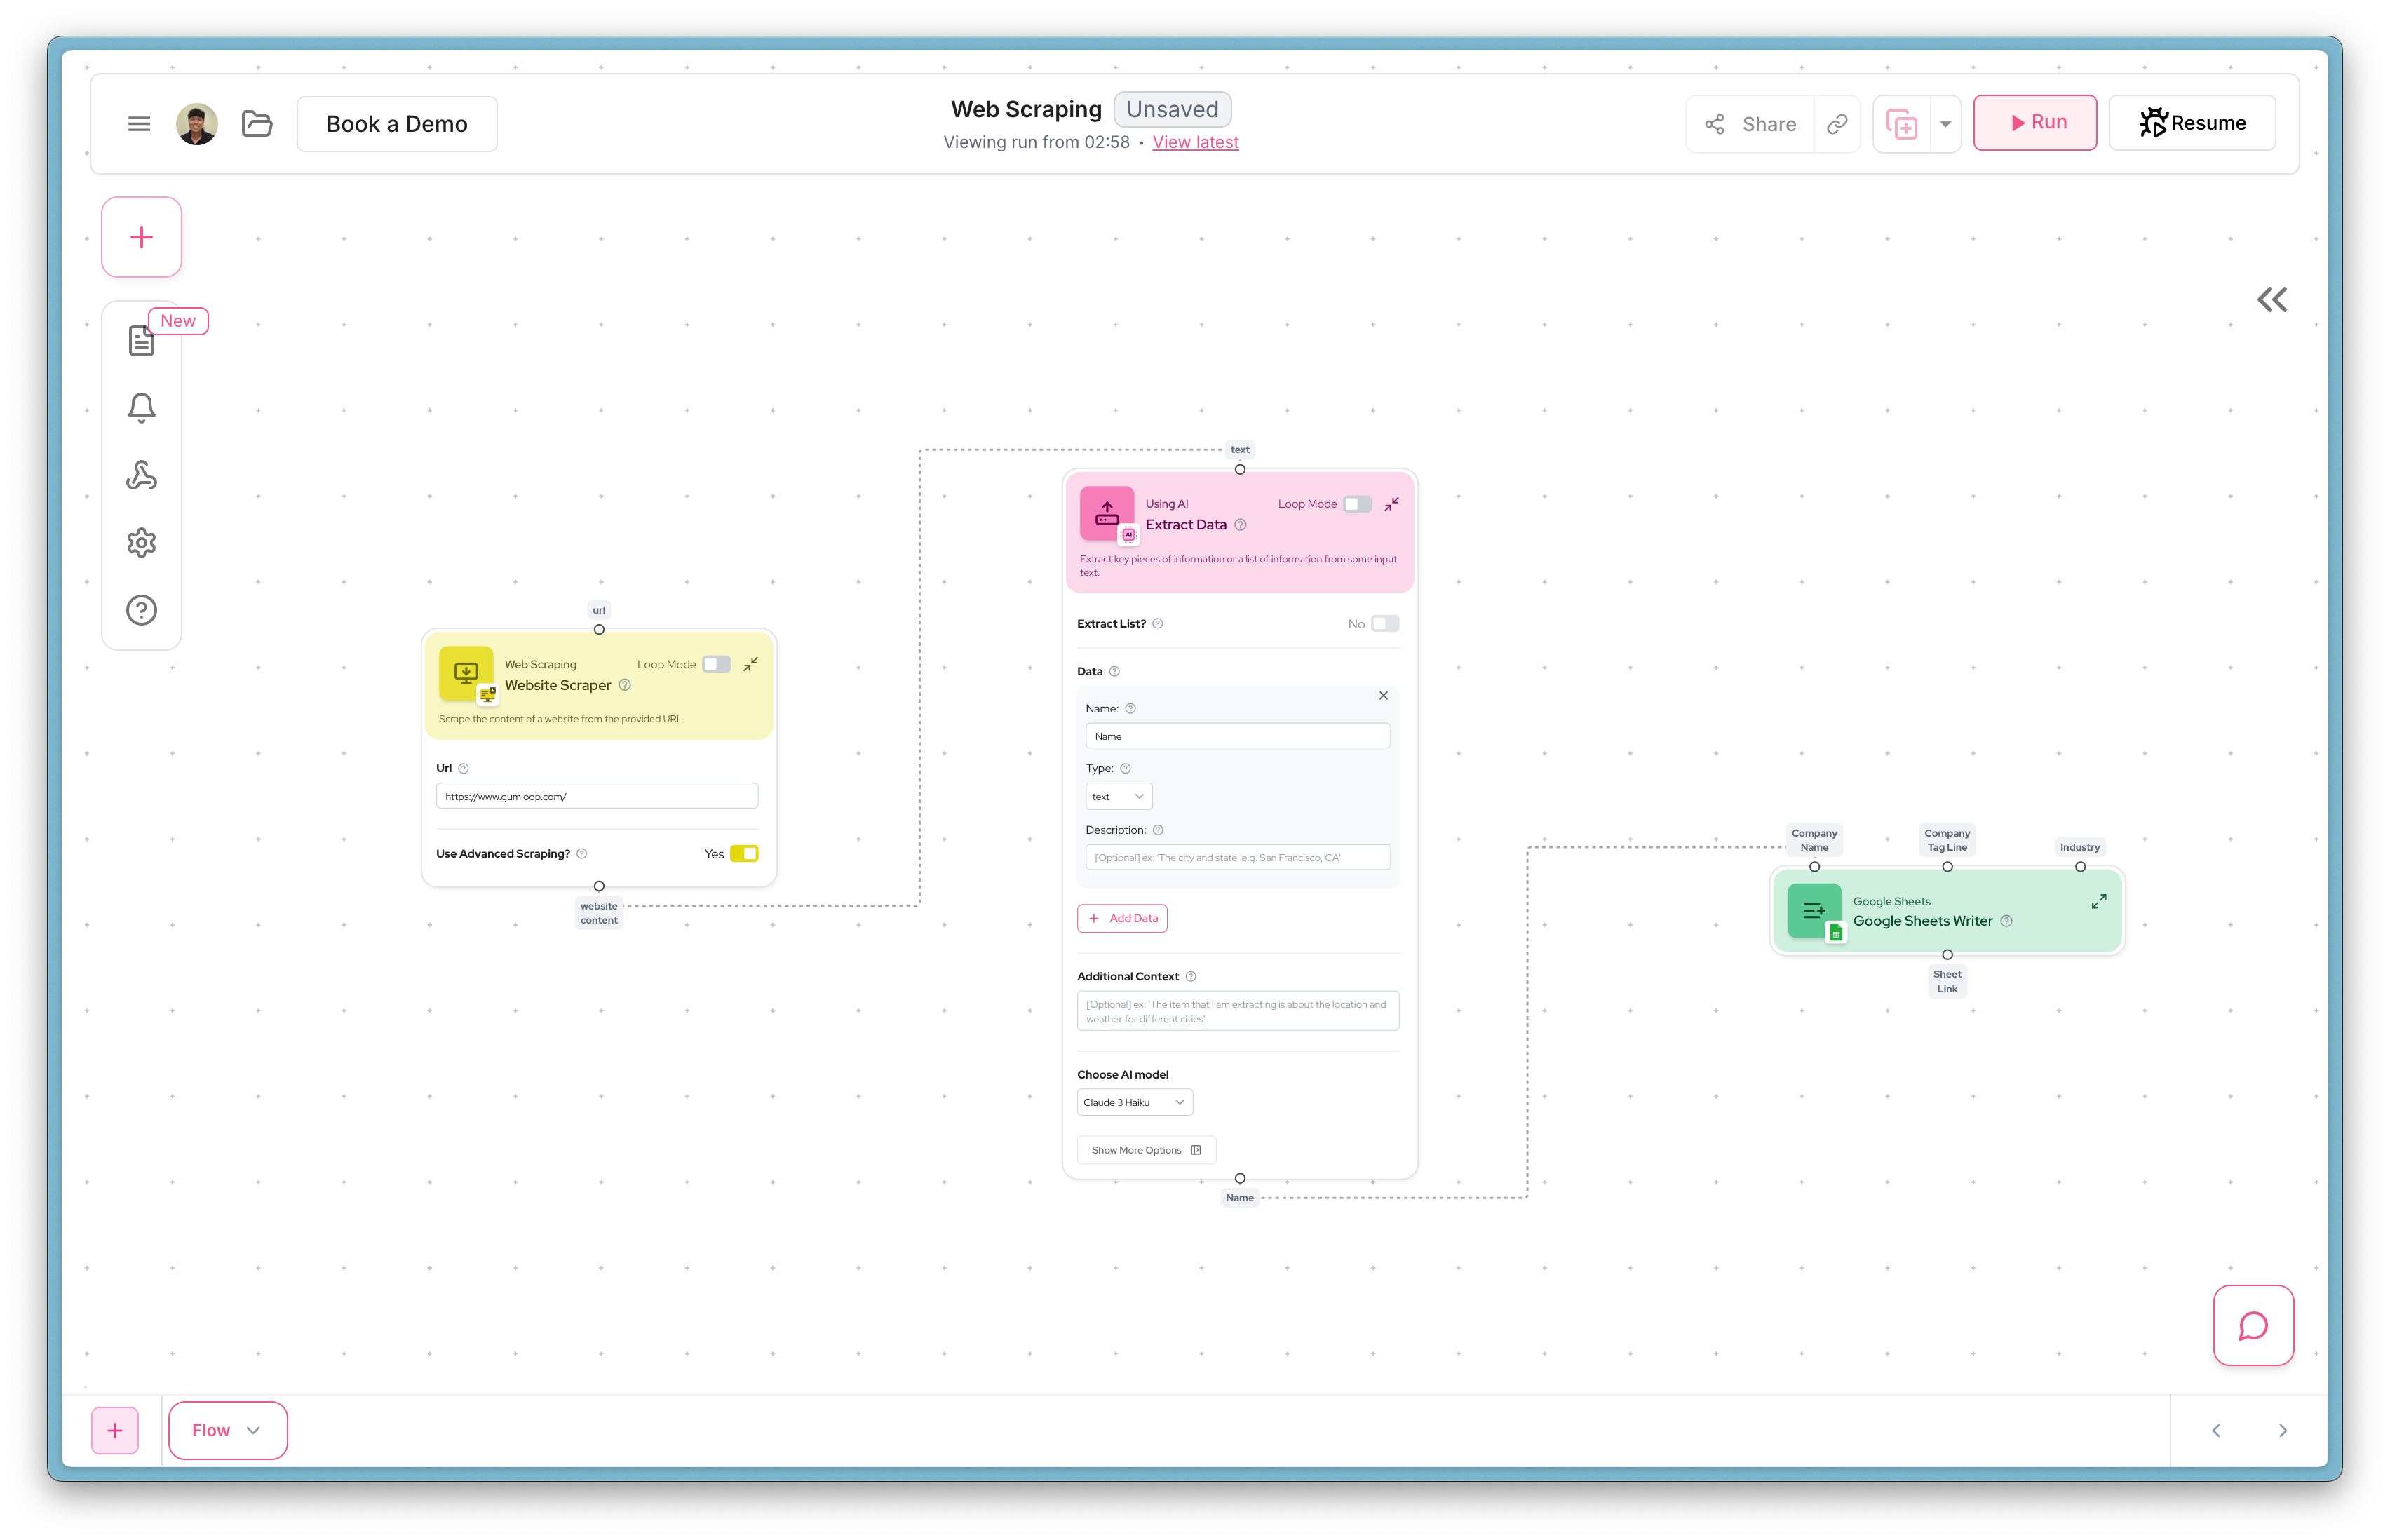
Task: Collapse the right panel double-chevron
Action: 2271,300
